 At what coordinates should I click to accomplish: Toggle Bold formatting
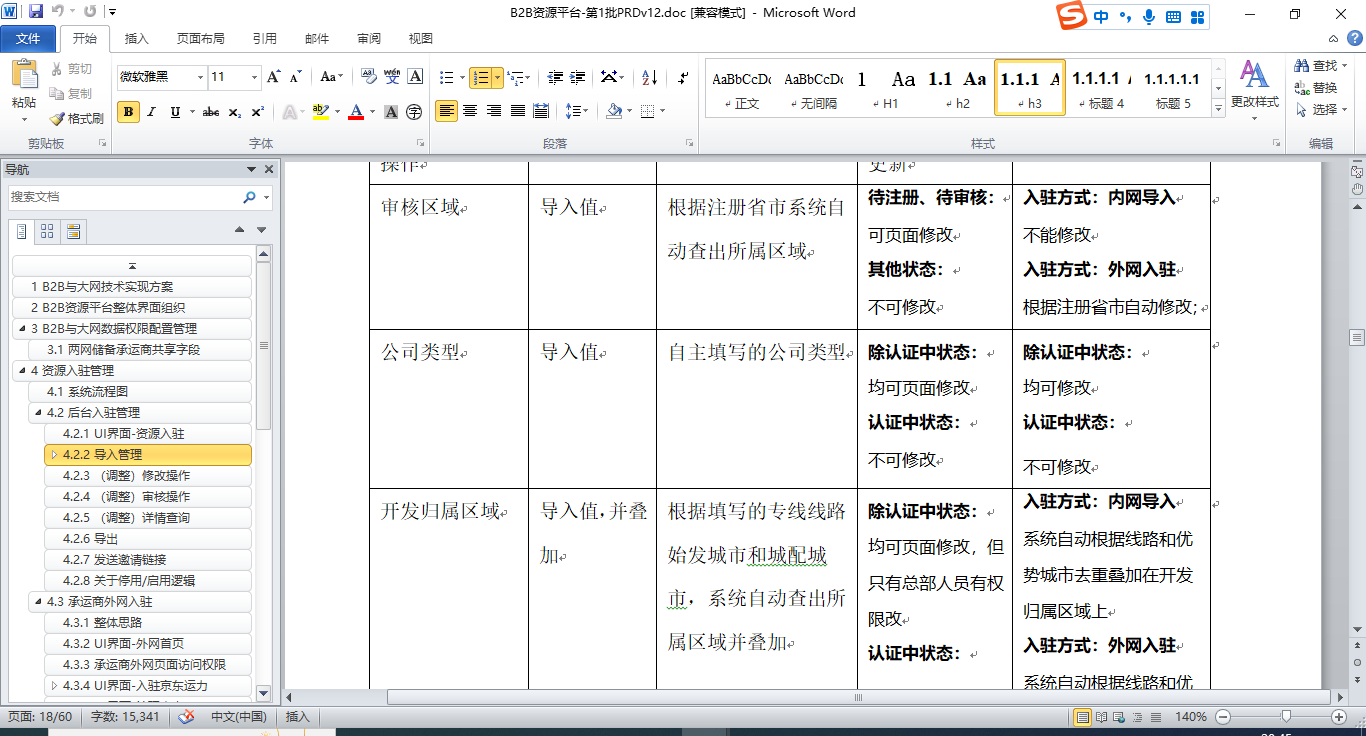click(x=128, y=112)
